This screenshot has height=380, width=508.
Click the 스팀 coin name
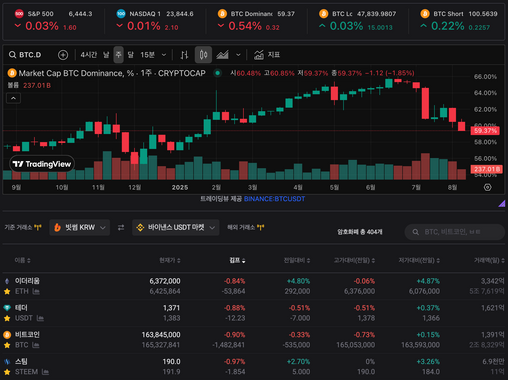point(21,361)
